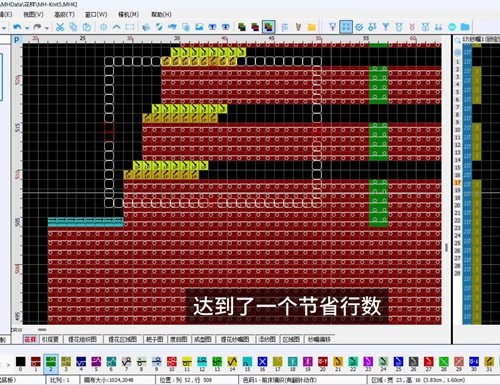Image resolution: width=500 pixels, height=385 pixels.
Task: Toggle the highlighted layered-squares view button
Action: (x=269, y=27)
